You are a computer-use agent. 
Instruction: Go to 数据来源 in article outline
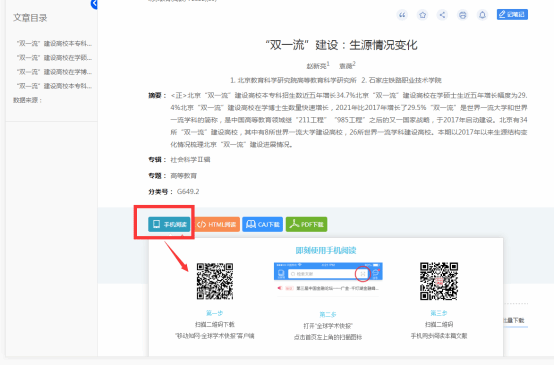27,100
